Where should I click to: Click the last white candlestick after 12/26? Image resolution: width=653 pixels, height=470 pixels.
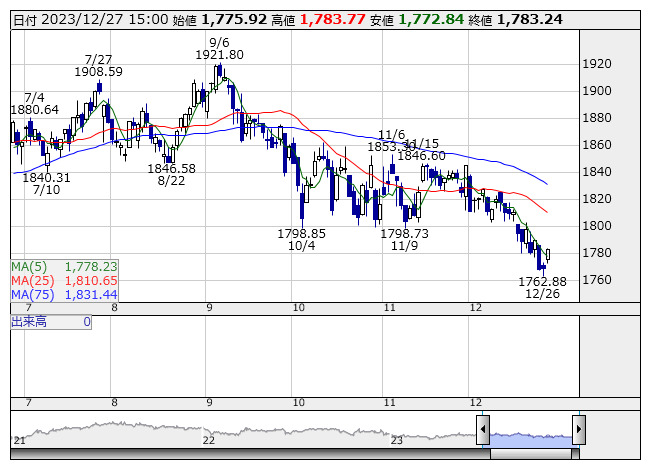(x=548, y=254)
